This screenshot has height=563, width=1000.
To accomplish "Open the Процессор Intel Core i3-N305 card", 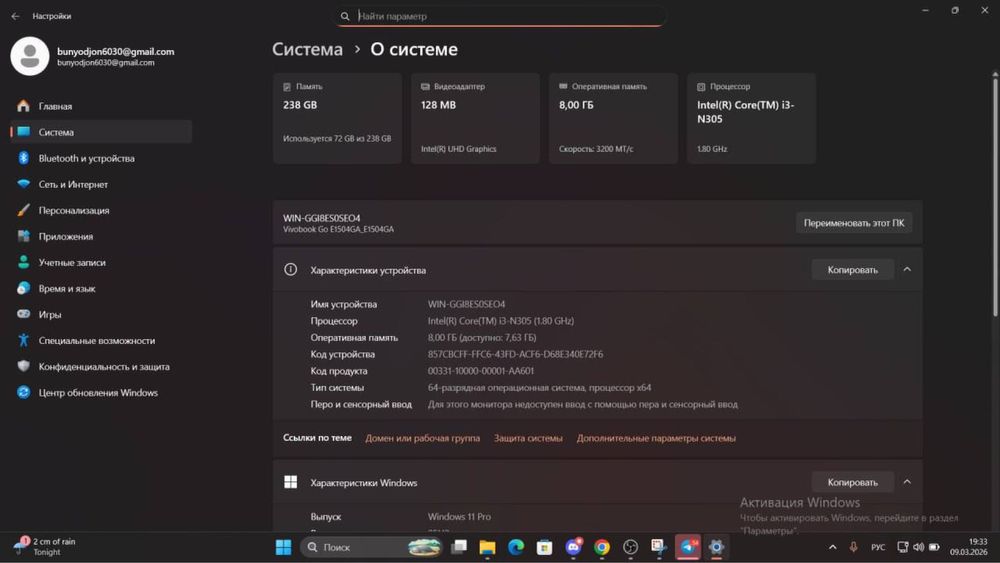I will tap(751, 119).
